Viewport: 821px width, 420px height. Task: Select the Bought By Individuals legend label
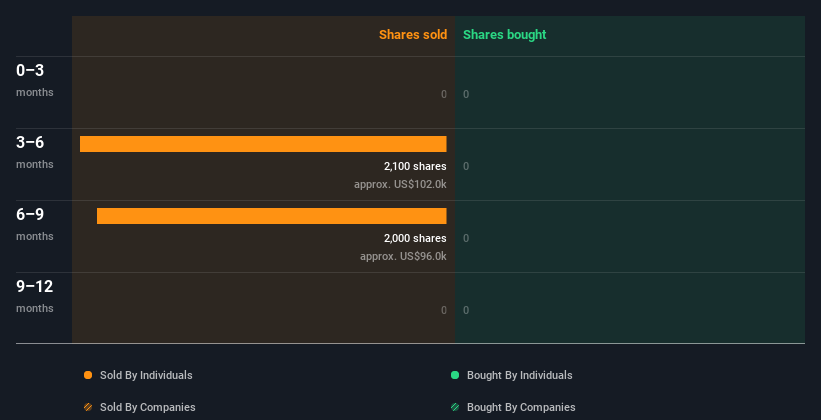tap(519, 375)
